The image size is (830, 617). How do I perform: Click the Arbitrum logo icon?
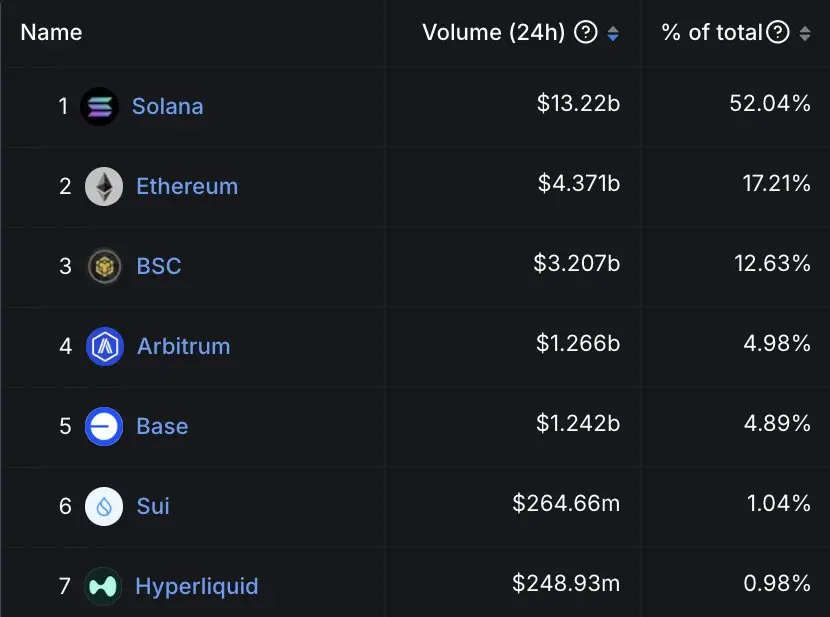[104, 346]
